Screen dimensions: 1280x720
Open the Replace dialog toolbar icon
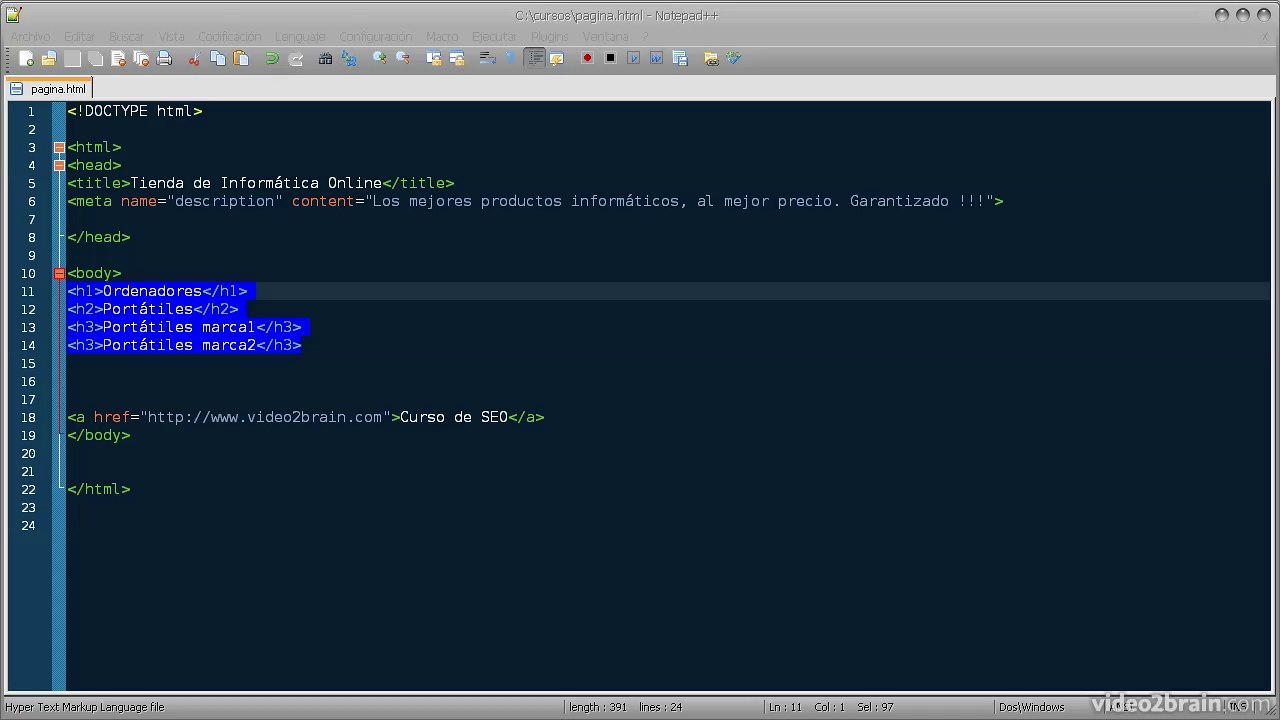[x=348, y=59]
